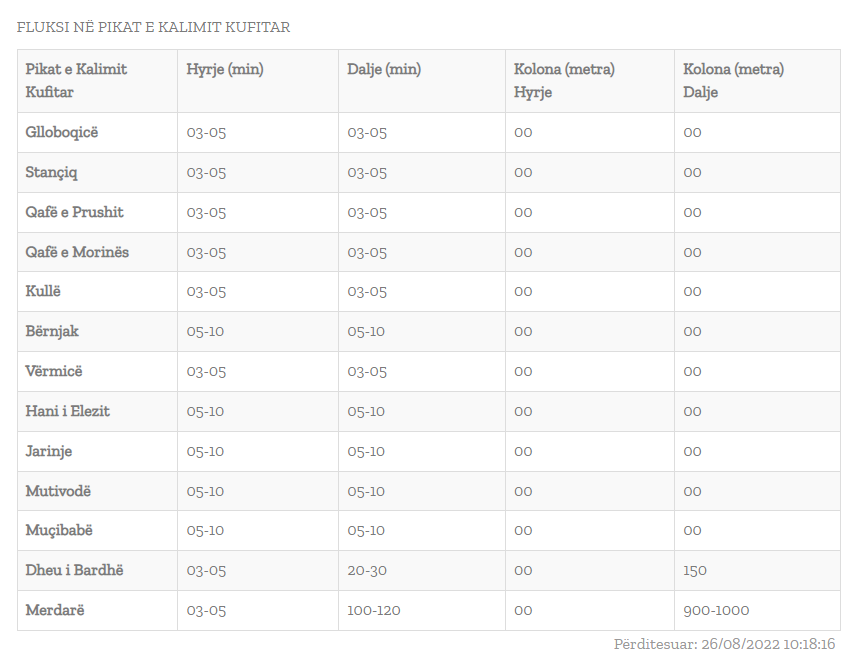Image resolution: width=851 pixels, height=664 pixels.
Task: Click the Përditësuar timestamp text
Action: point(724,644)
